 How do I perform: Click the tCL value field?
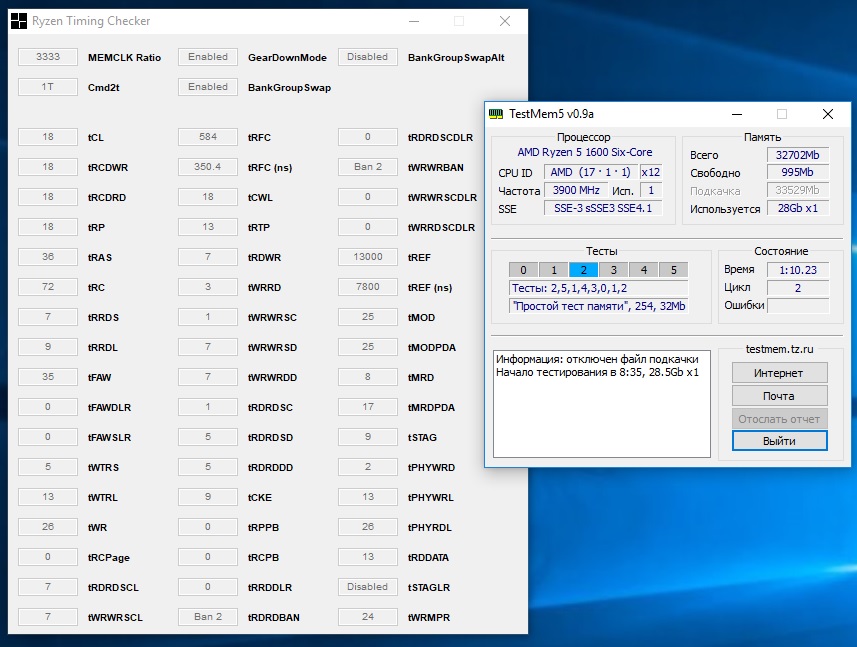coord(48,137)
